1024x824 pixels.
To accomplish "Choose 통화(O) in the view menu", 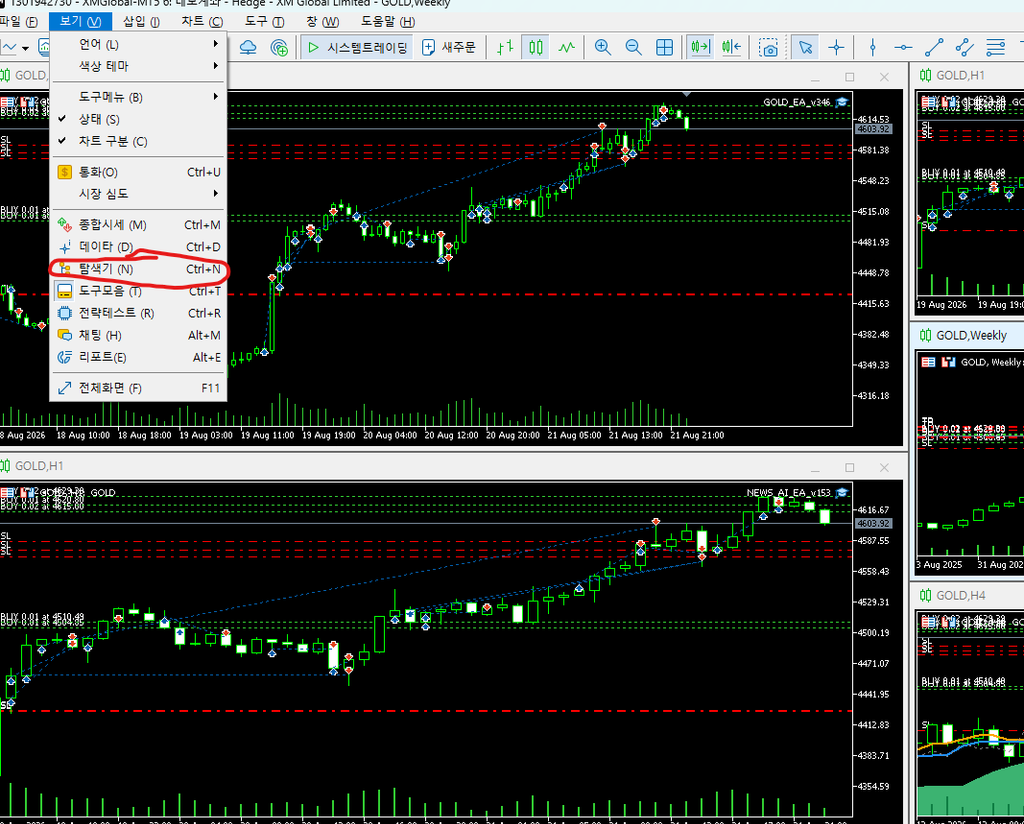I will 138,172.
